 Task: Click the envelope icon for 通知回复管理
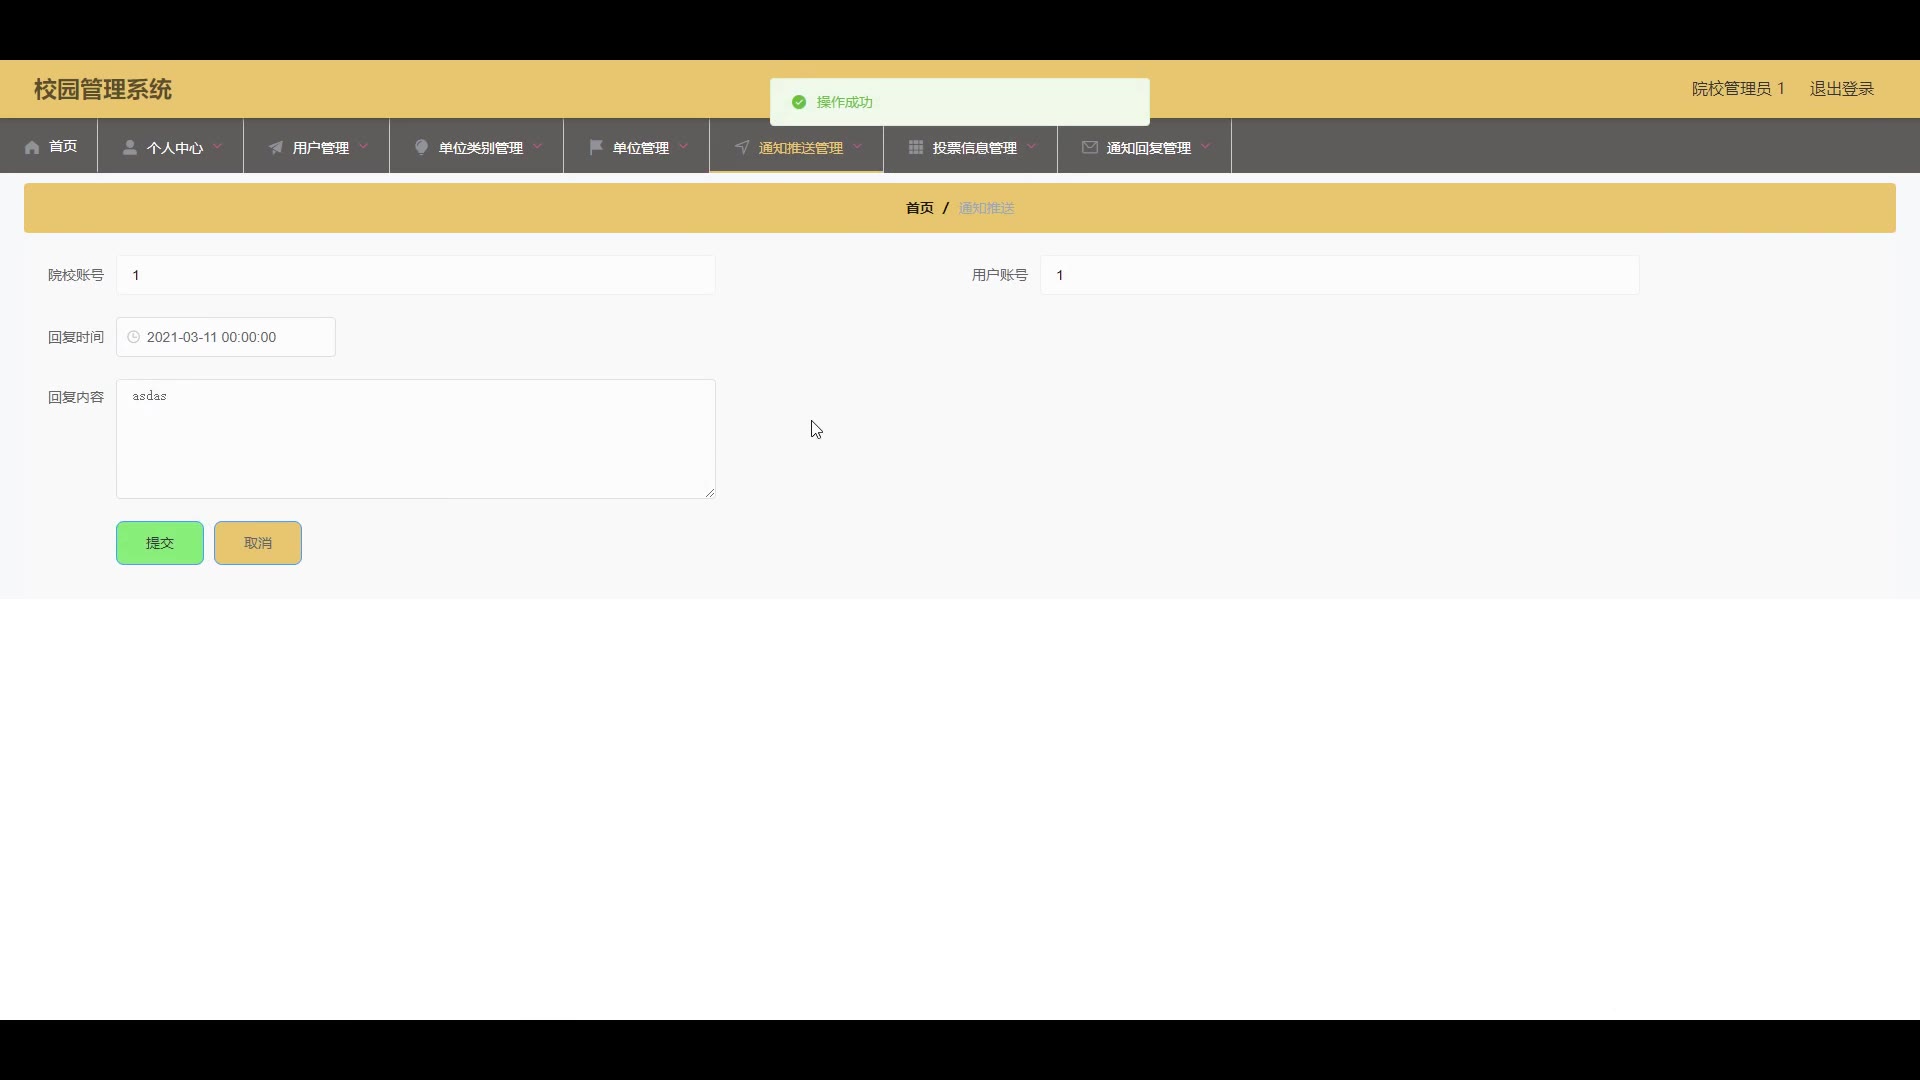coord(1089,147)
